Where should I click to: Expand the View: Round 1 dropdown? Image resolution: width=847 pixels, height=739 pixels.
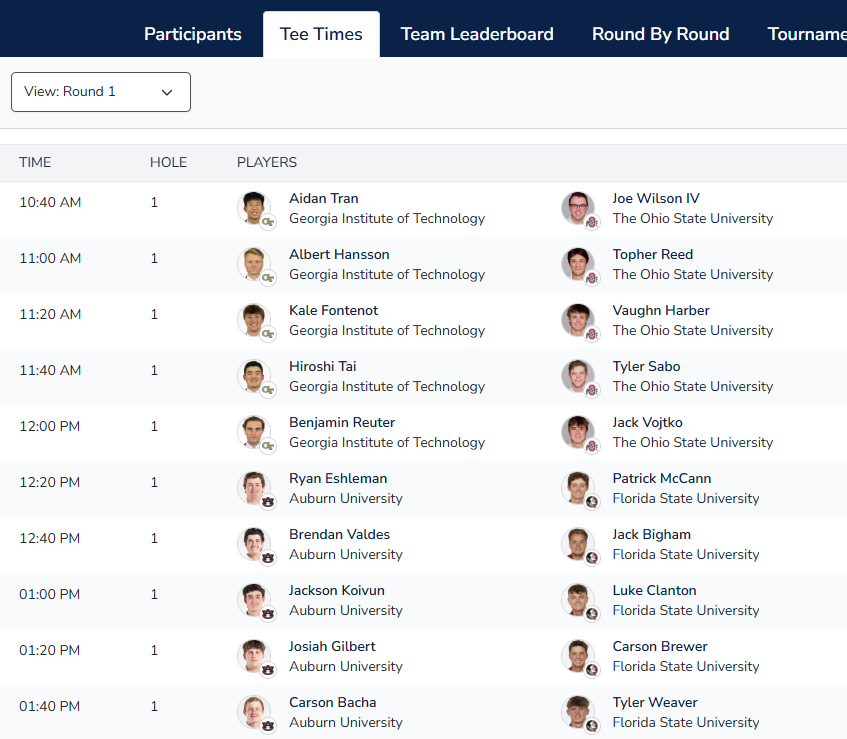(101, 92)
